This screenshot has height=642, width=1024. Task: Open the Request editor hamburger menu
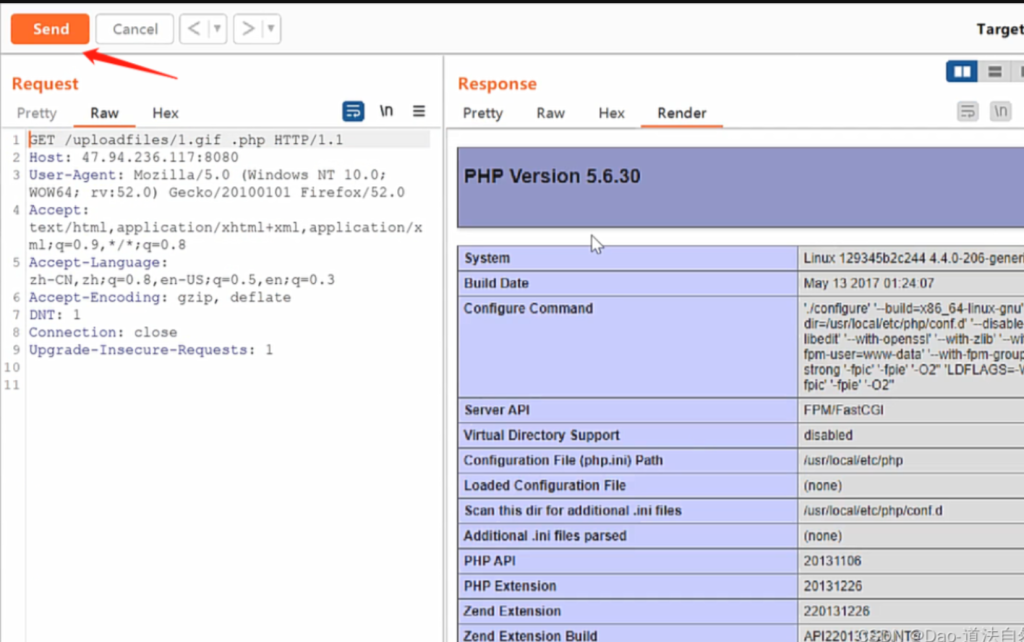[x=419, y=112]
